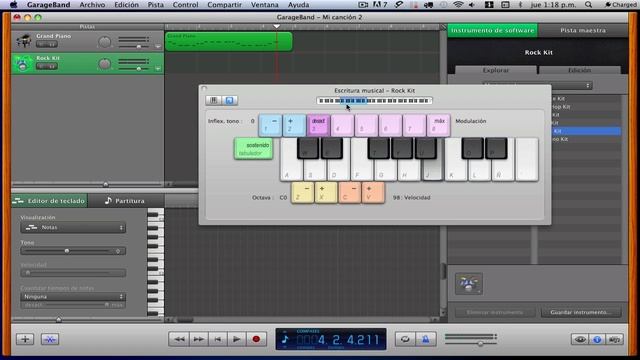Select the Editor de teclado tab
This screenshot has width=640, height=360.
click(x=49, y=201)
